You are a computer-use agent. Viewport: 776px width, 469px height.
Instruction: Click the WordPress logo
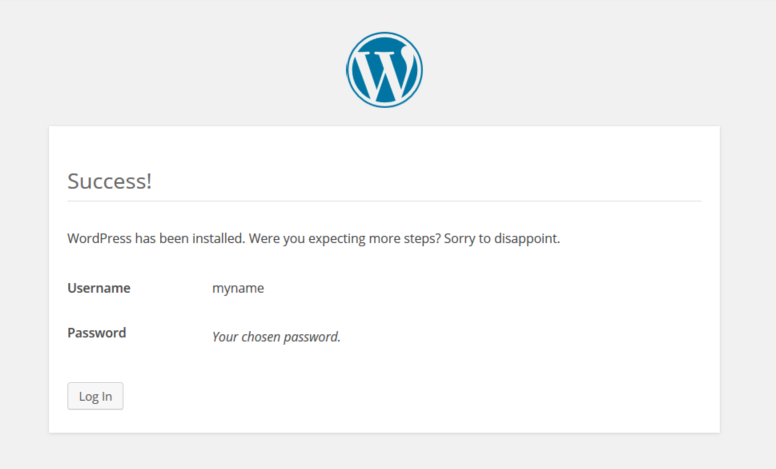click(x=384, y=70)
